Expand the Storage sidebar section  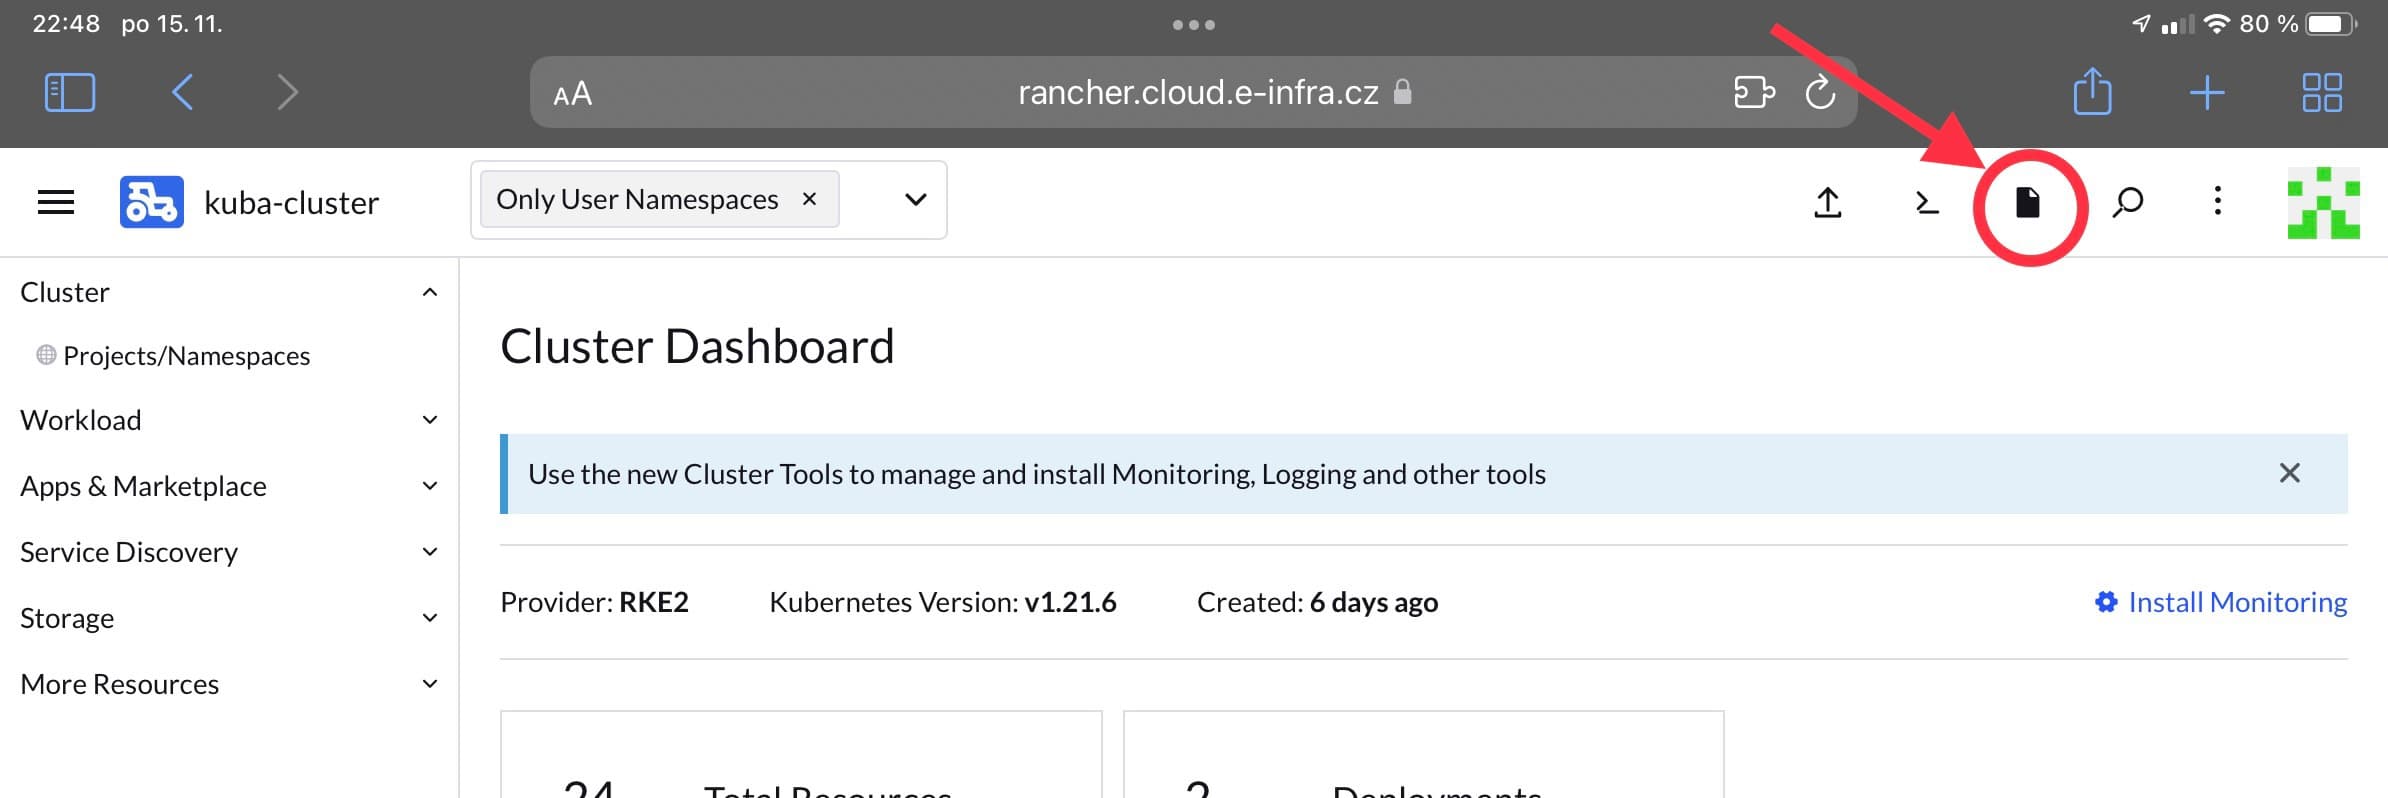(429, 618)
